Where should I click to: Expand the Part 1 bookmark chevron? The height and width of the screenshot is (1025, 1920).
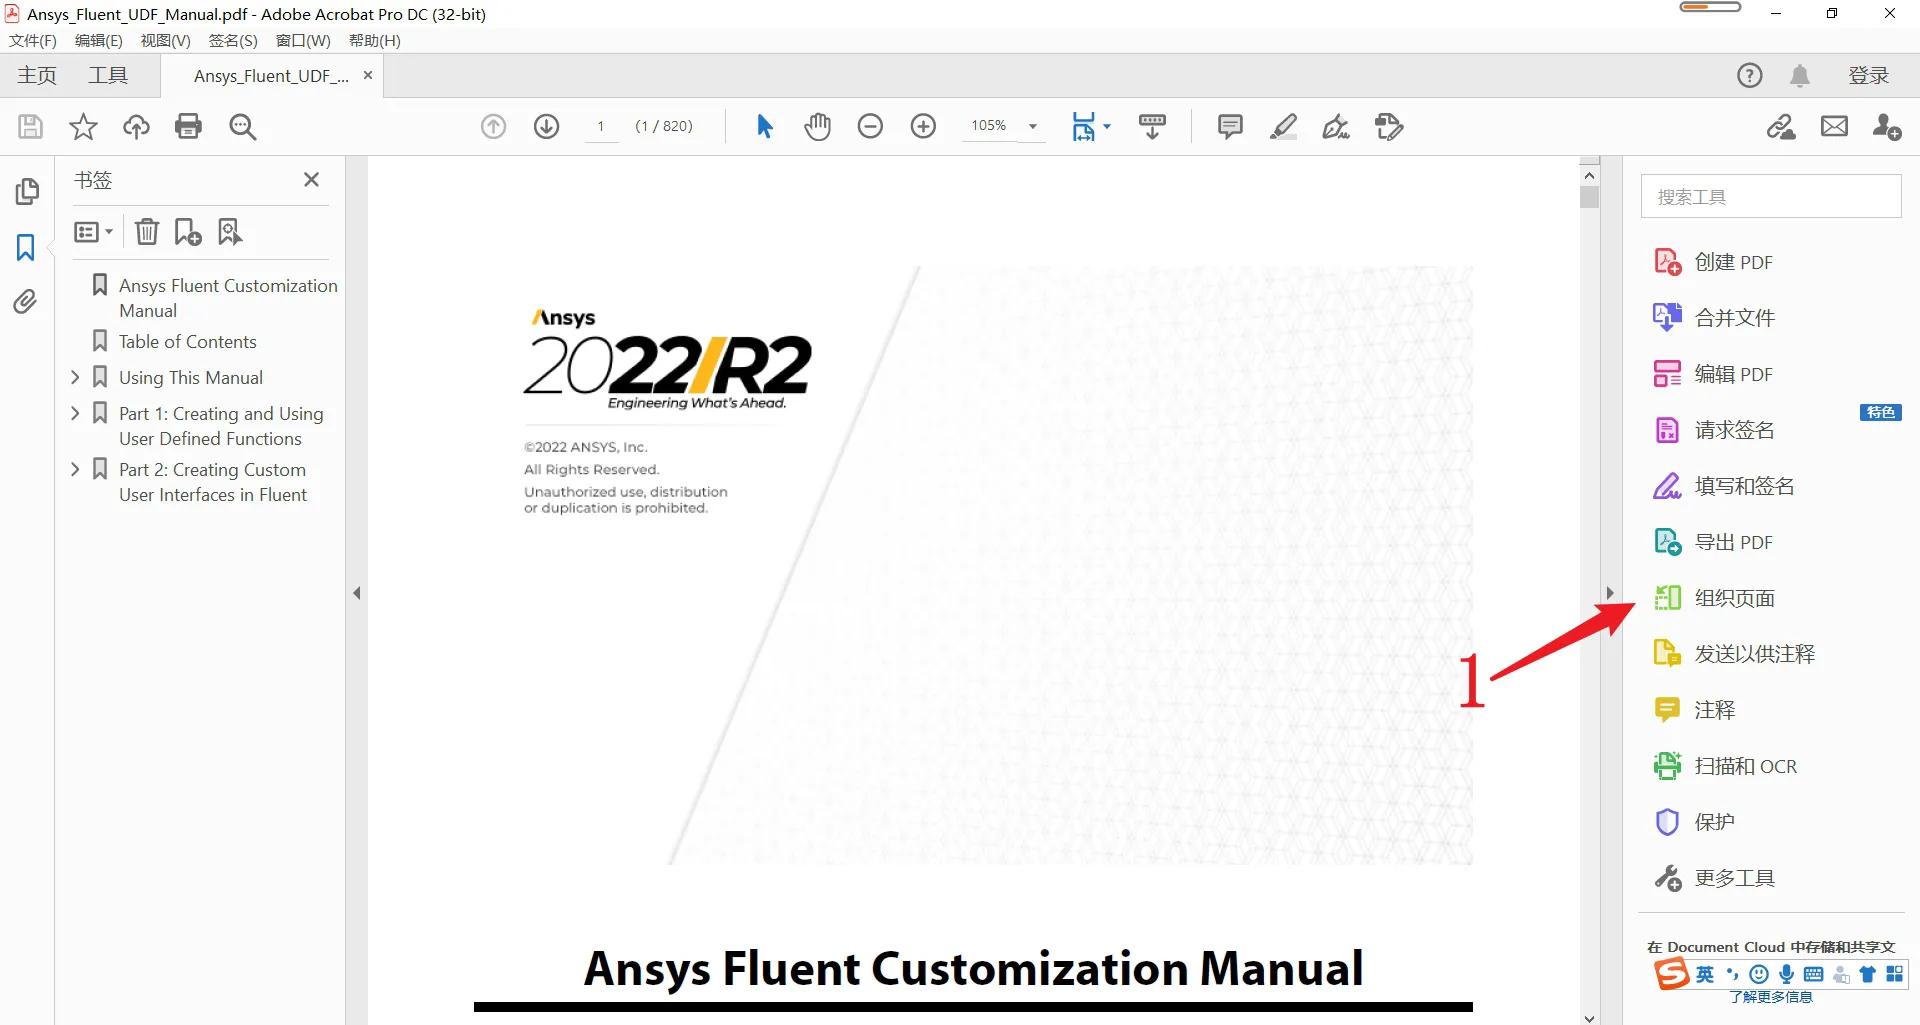[x=75, y=413]
